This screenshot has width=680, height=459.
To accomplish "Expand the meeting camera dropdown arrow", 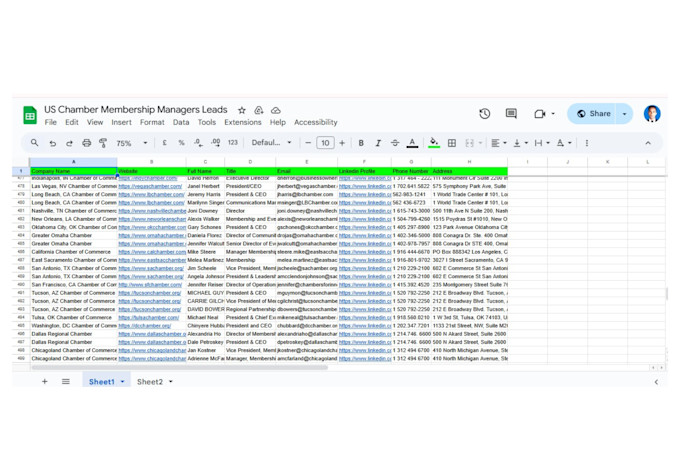I will 553,114.
